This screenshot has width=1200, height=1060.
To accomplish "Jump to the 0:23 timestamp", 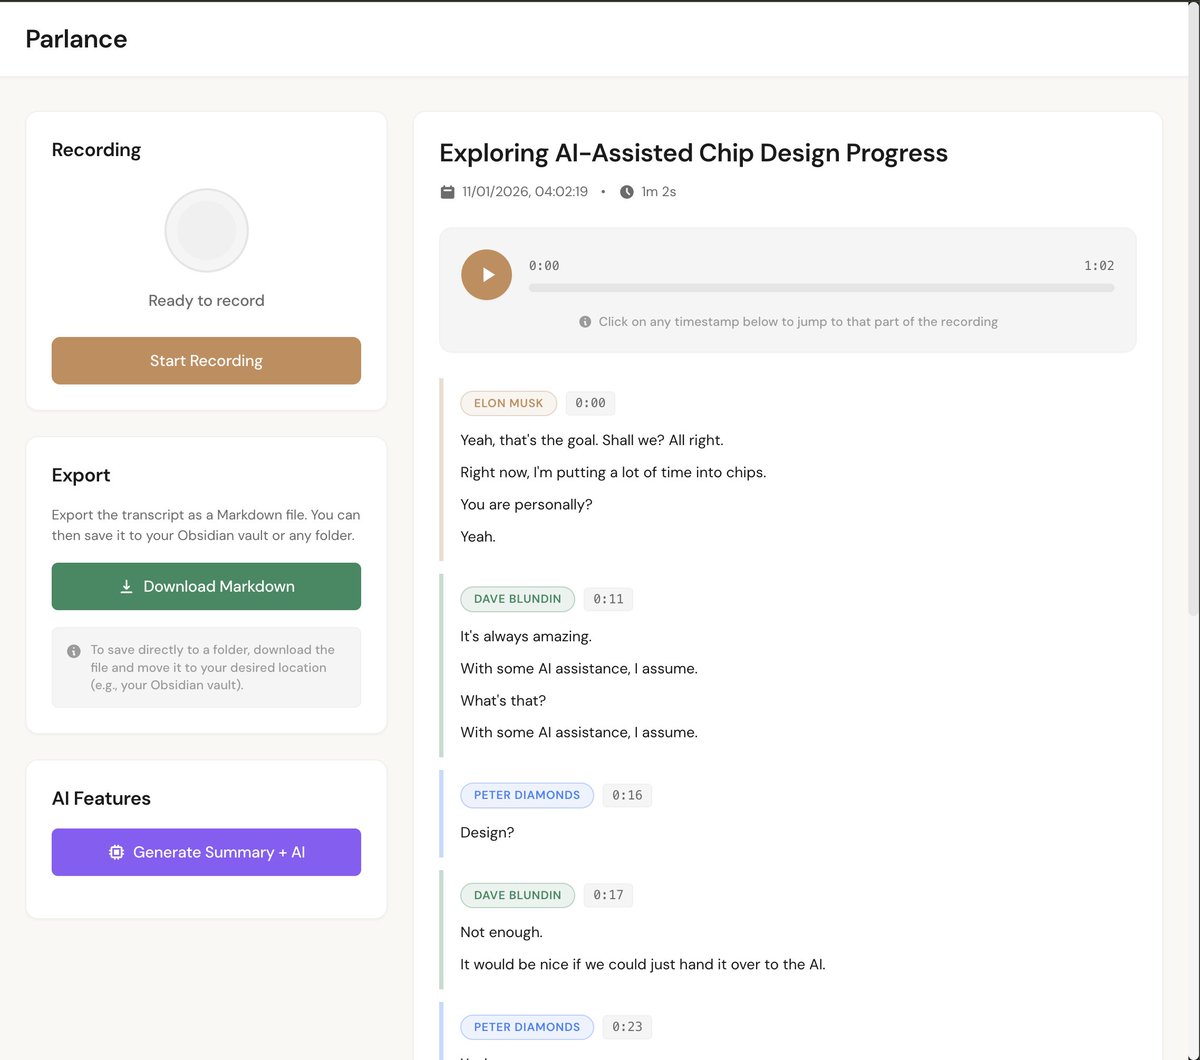I will [x=627, y=1027].
